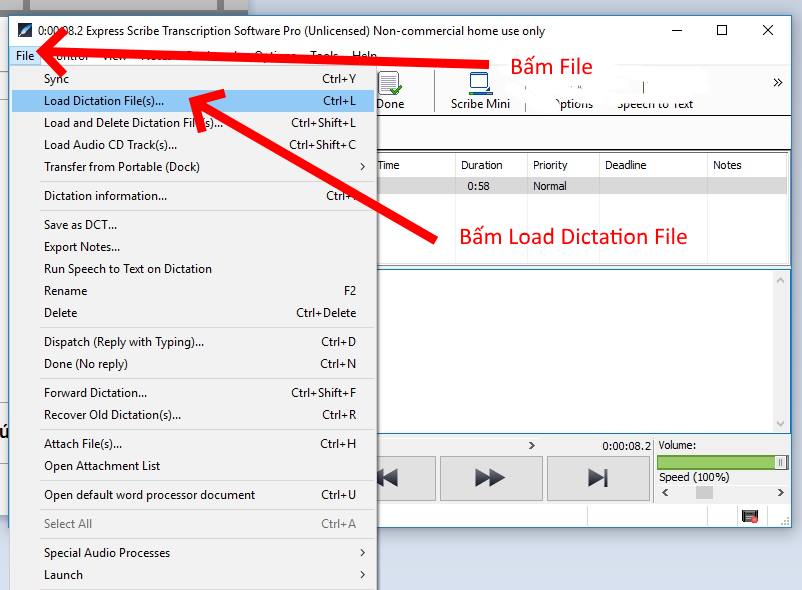Click the Done toolbar icon

[390, 83]
